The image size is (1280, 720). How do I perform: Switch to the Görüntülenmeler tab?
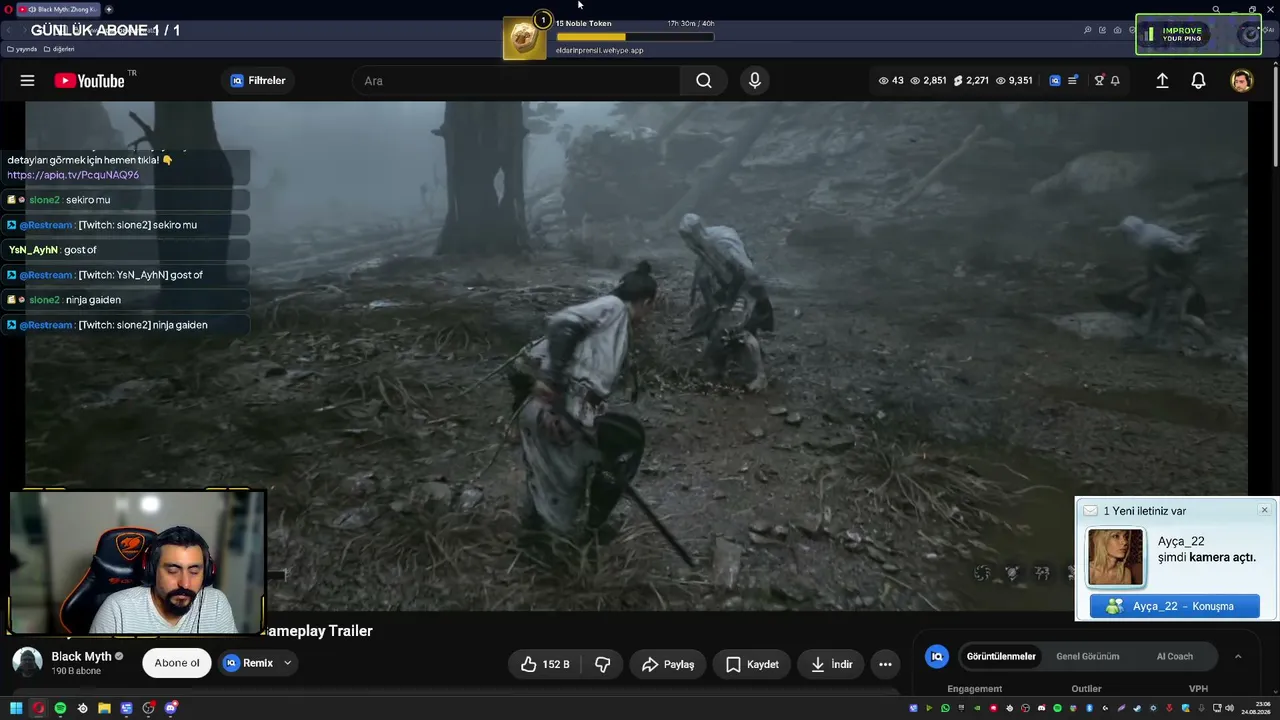pyautogui.click(x=1001, y=657)
